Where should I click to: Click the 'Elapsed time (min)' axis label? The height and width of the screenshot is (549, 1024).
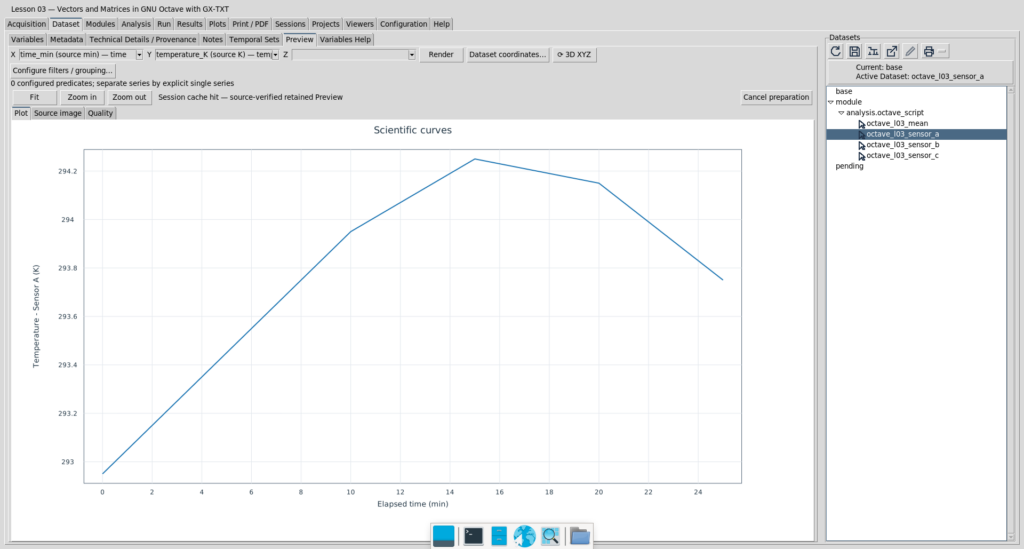point(412,504)
